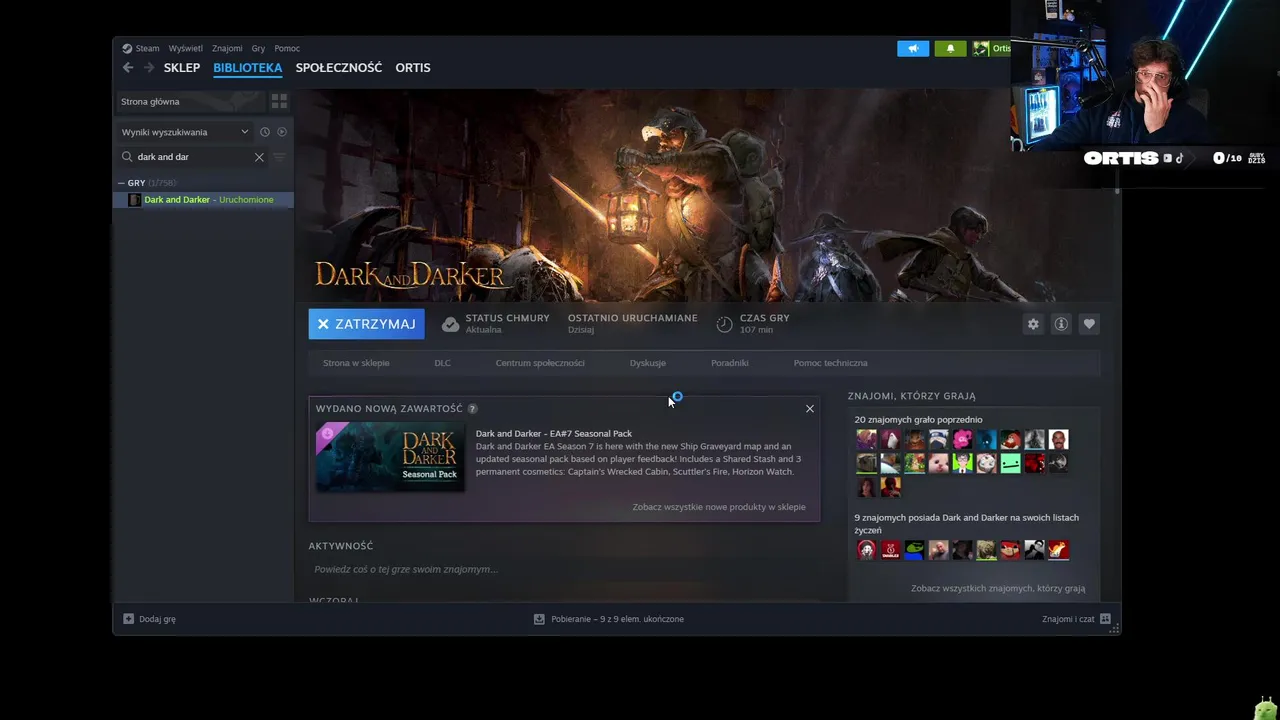Screen dimensions: 1280x720
Task: Open the ORTIS profile tab
Action: tap(413, 68)
